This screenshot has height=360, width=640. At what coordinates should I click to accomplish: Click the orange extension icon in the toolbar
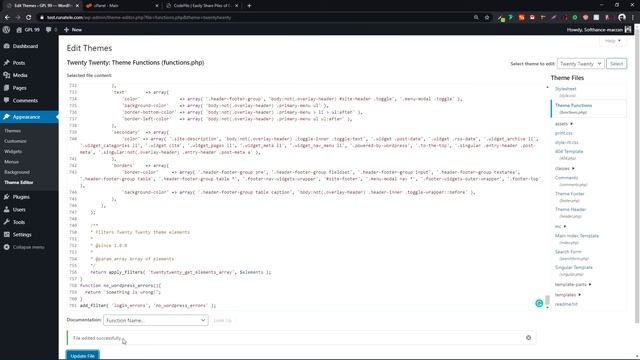521,18
